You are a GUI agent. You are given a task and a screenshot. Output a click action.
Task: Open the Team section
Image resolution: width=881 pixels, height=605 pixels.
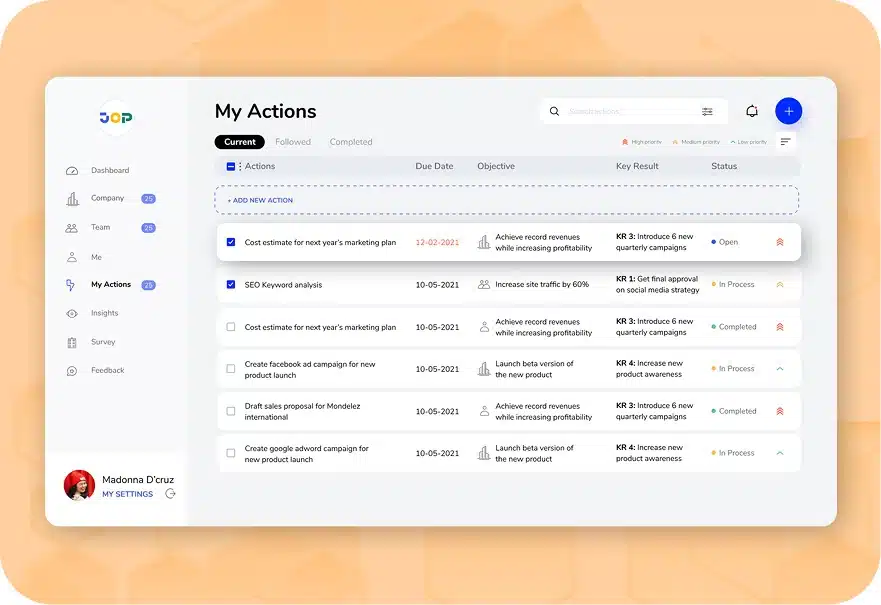click(x=100, y=227)
